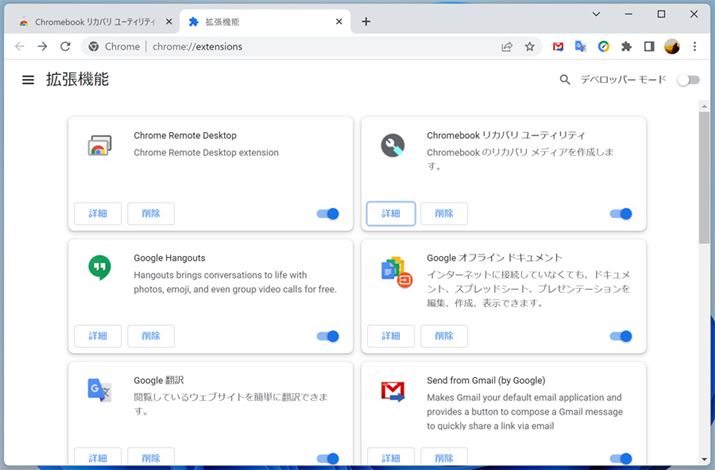Open Chrome's three-dot menu
Image resolution: width=715 pixels, height=470 pixels.
point(695,46)
